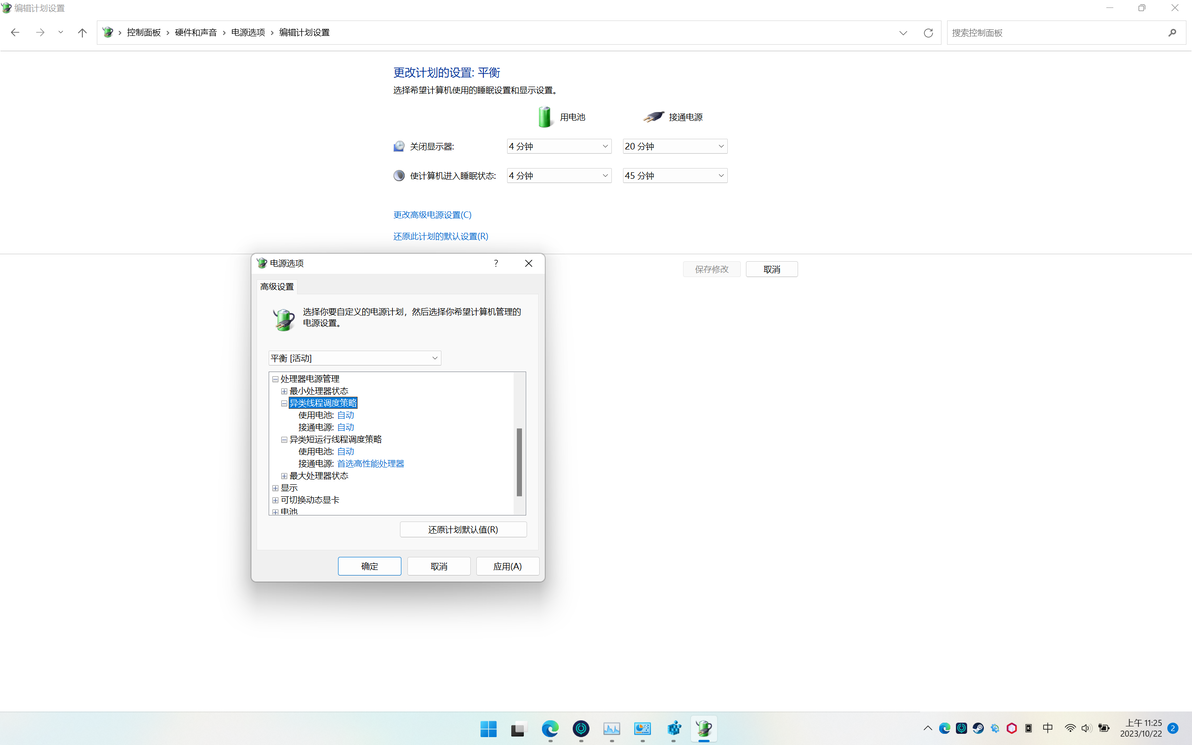Image resolution: width=1192 pixels, height=745 pixels.
Task: Click the Power Options taskbar icon
Action: click(704, 729)
